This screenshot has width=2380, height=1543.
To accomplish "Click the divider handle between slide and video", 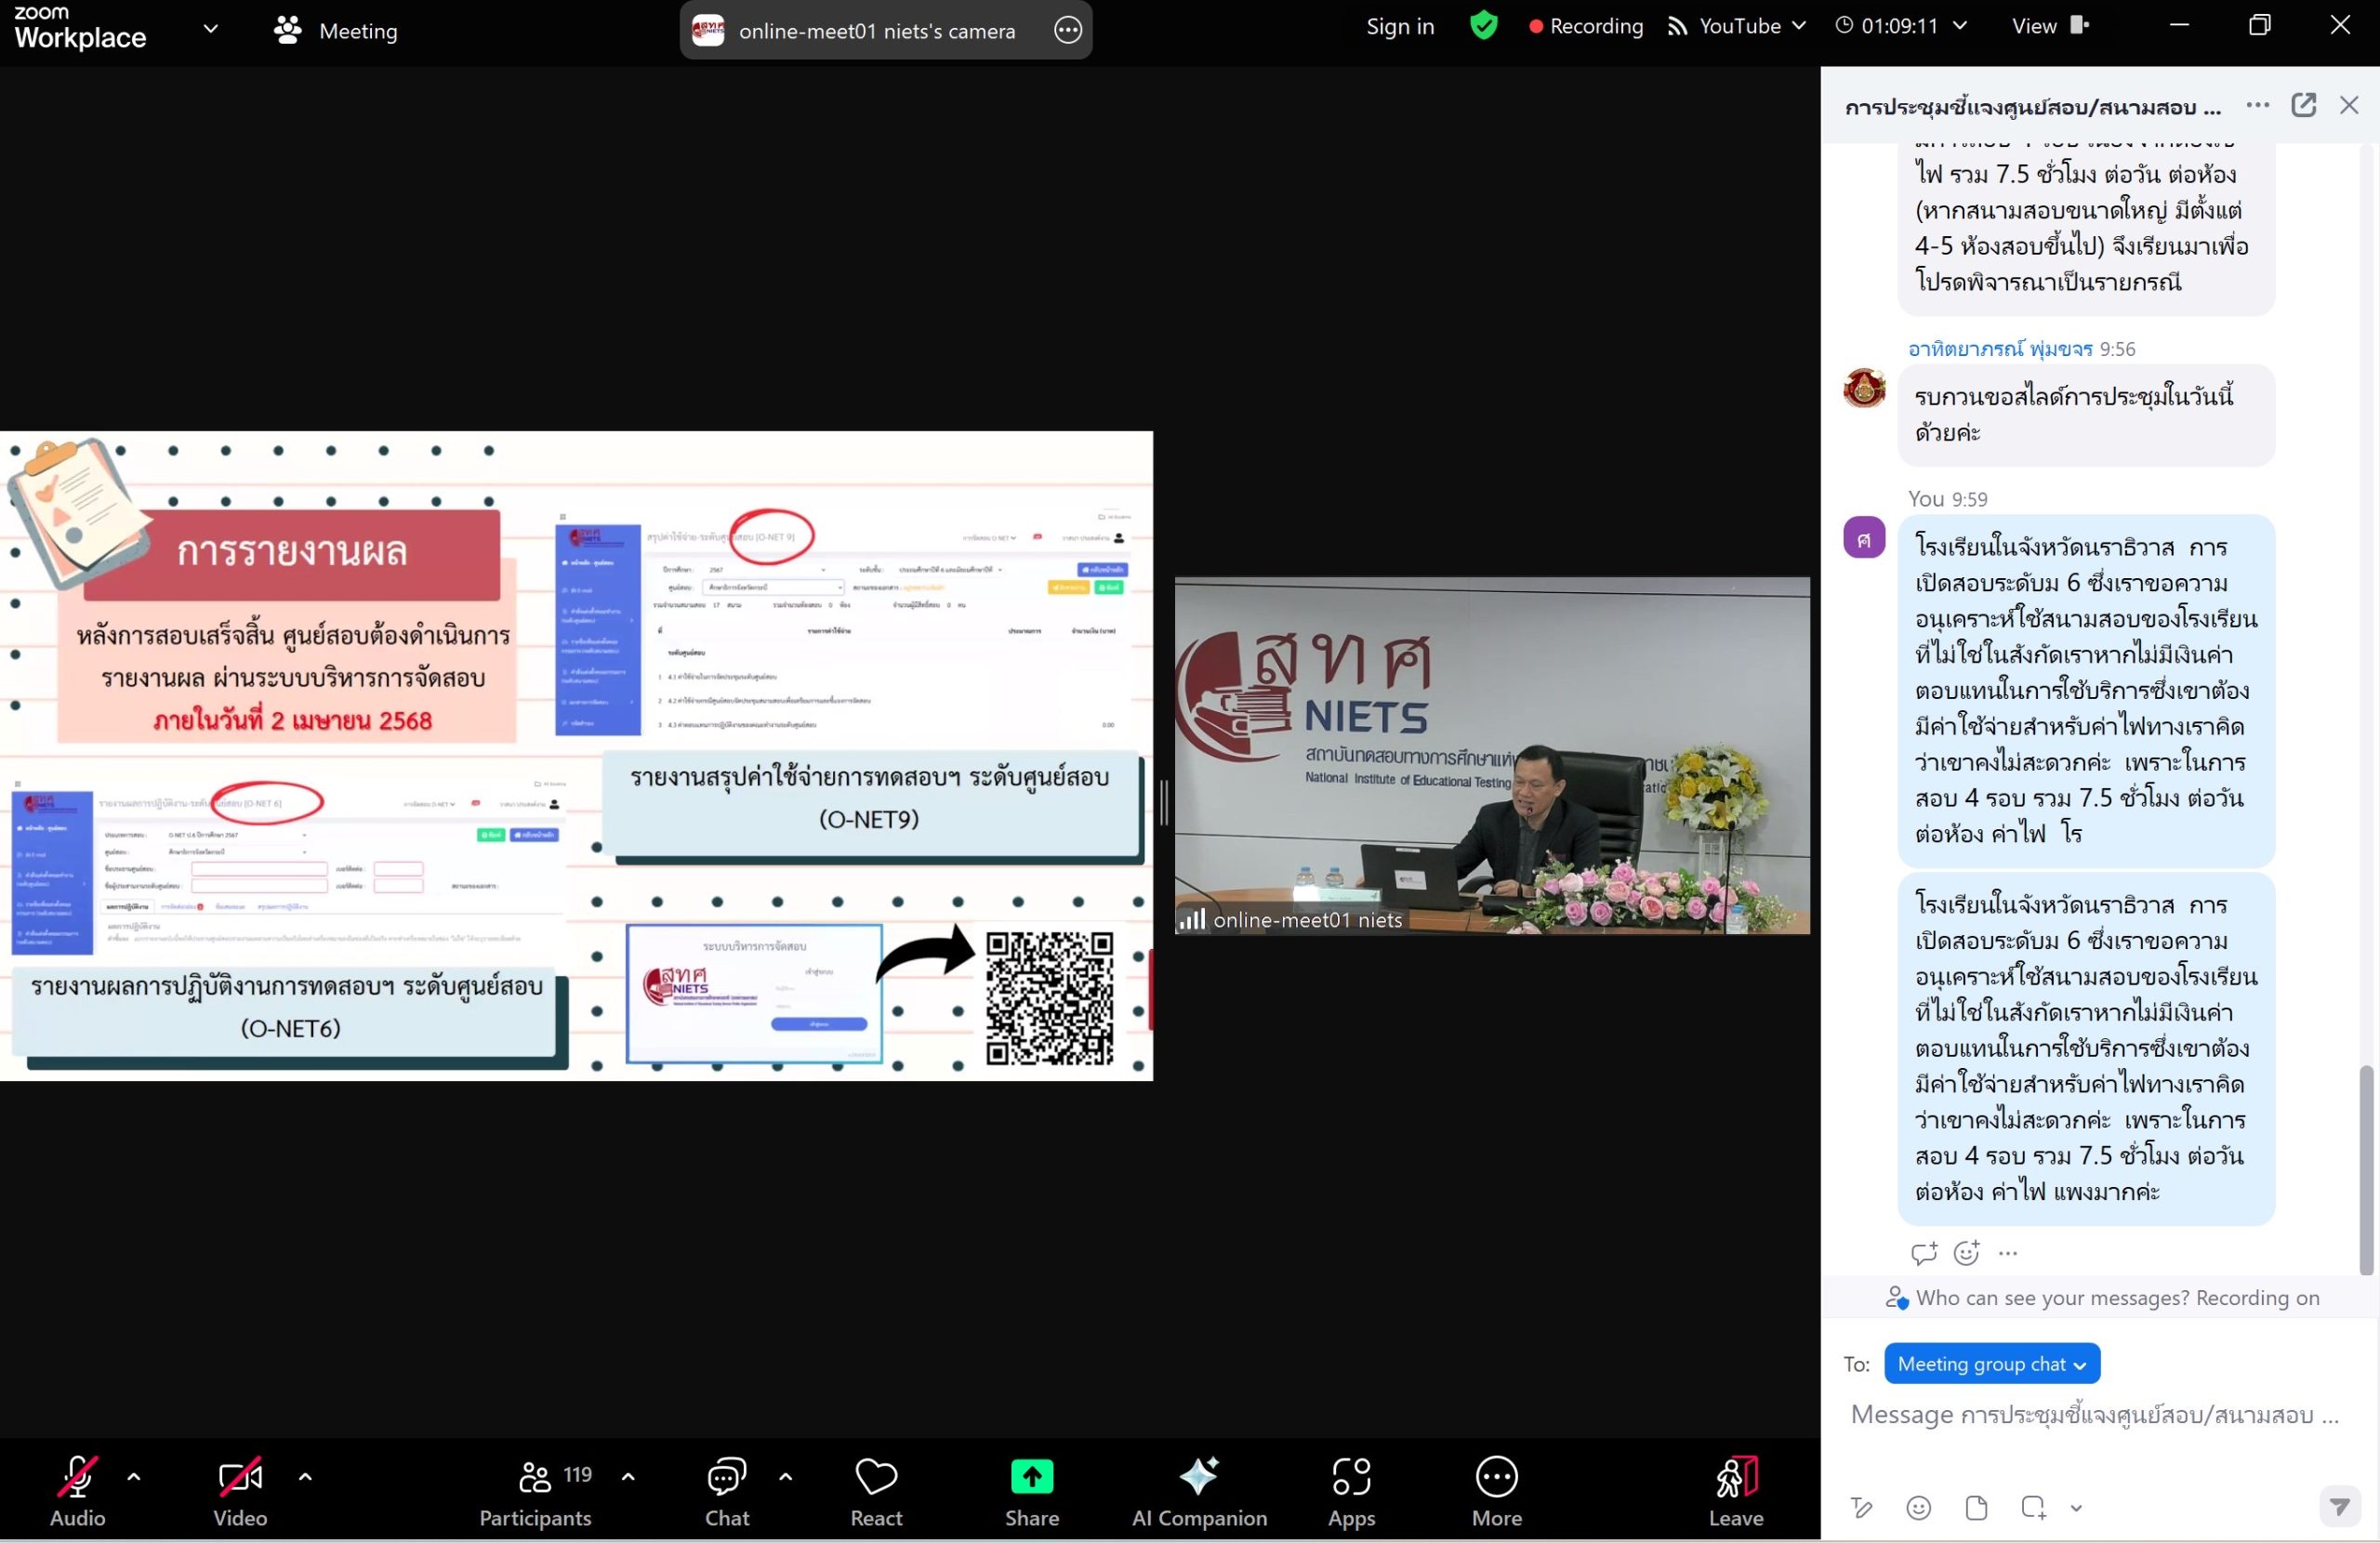I will (x=1164, y=802).
